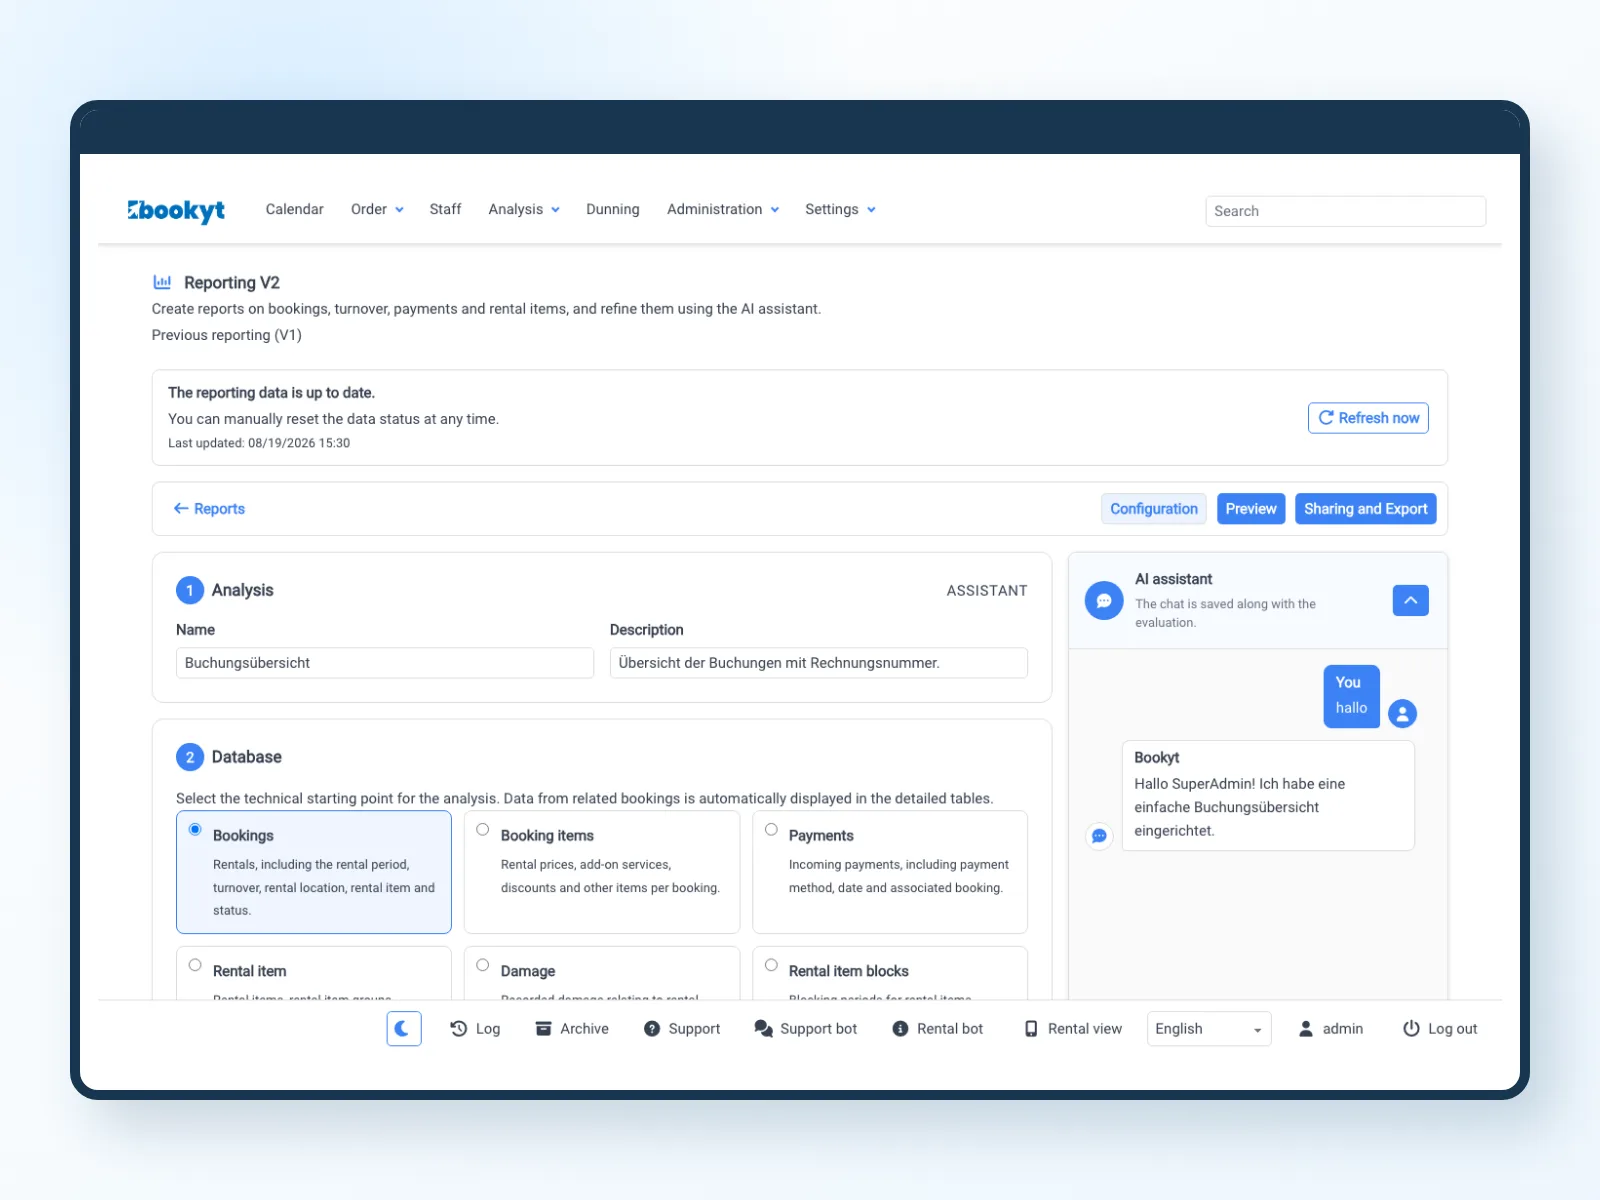Open the Settings dropdown
The width and height of the screenshot is (1600, 1200).
[x=840, y=209]
